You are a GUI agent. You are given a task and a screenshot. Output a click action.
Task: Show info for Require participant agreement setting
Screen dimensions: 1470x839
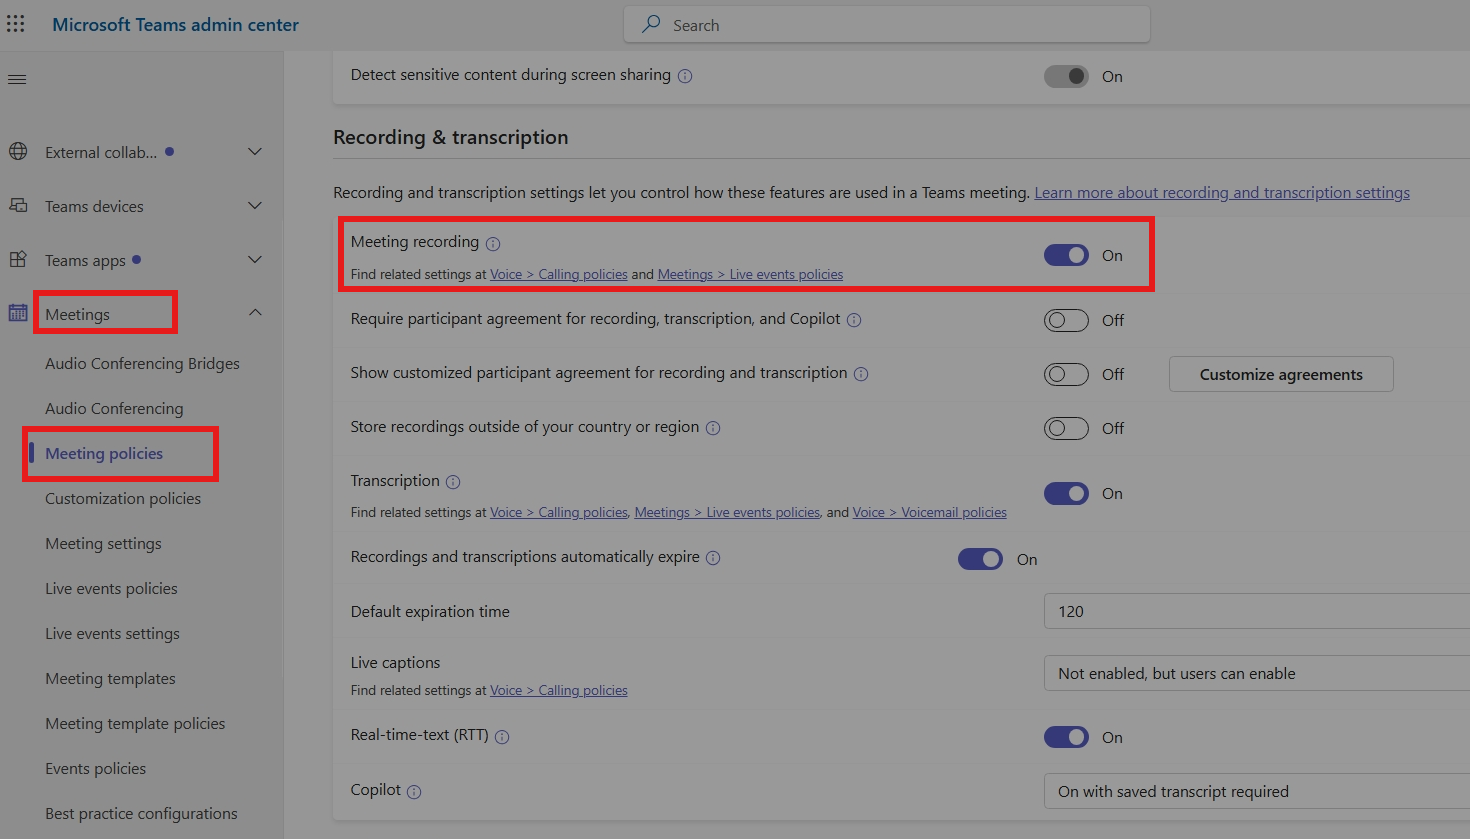854,320
